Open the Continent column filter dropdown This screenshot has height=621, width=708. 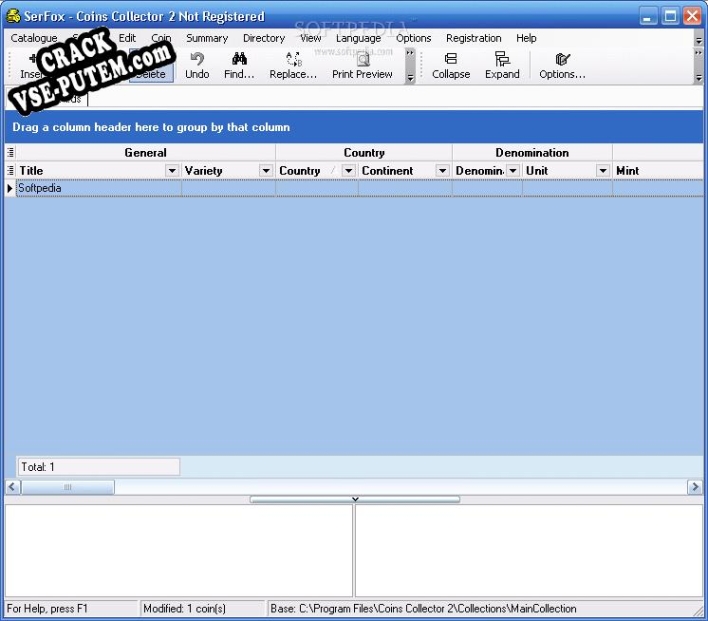(x=442, y=171)
